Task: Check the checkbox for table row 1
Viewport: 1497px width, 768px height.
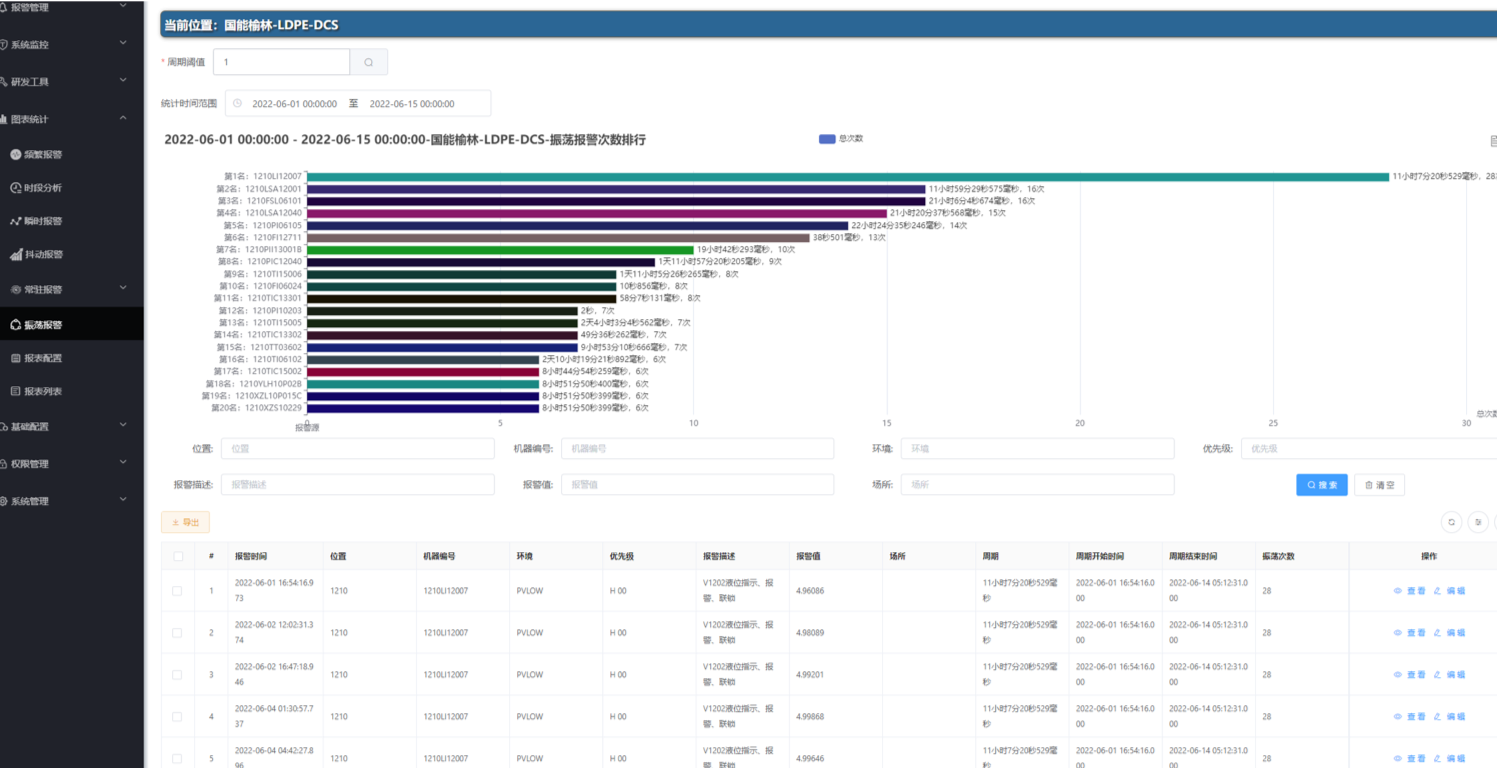Action: [x=178, y=591]
